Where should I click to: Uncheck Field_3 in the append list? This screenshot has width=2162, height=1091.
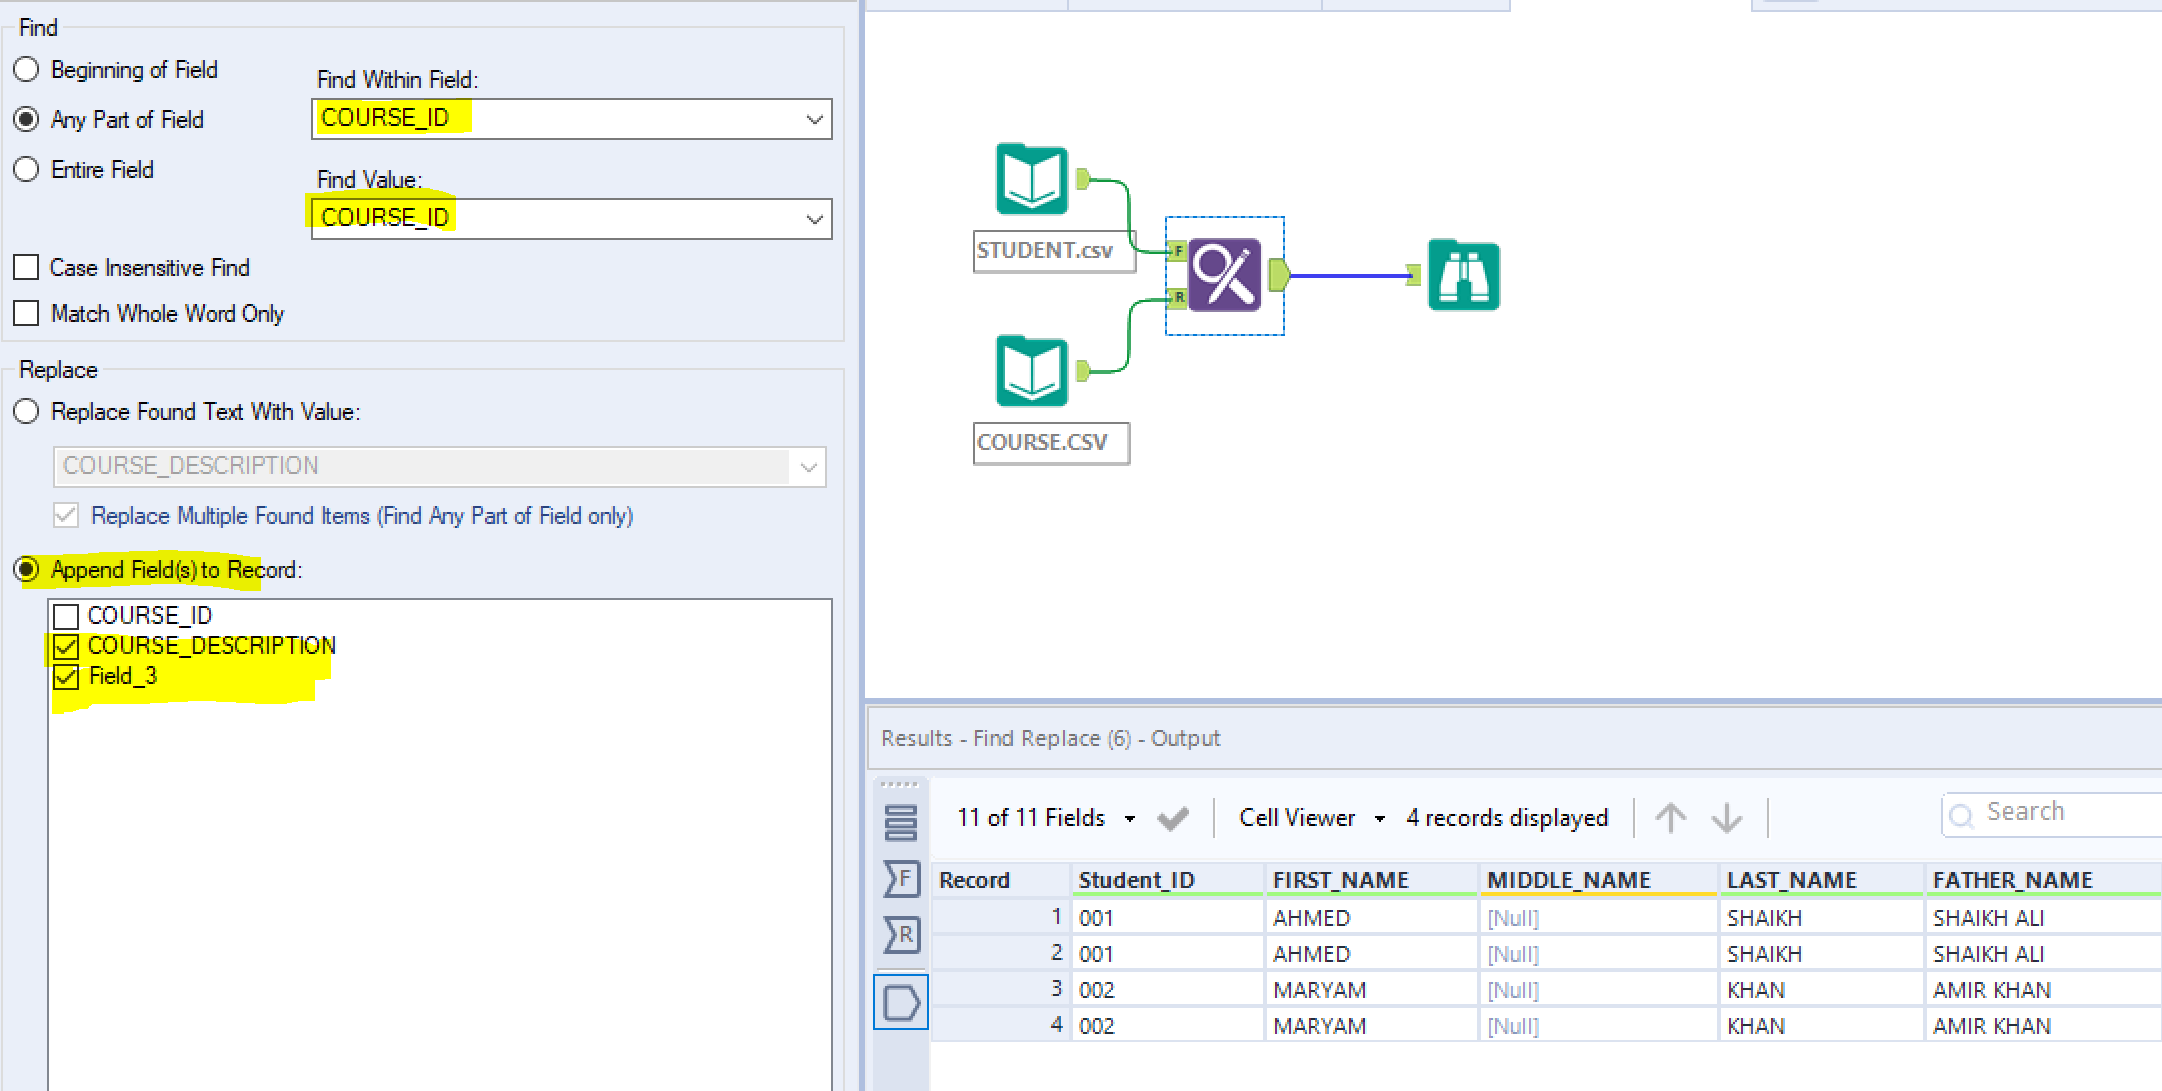65,677
